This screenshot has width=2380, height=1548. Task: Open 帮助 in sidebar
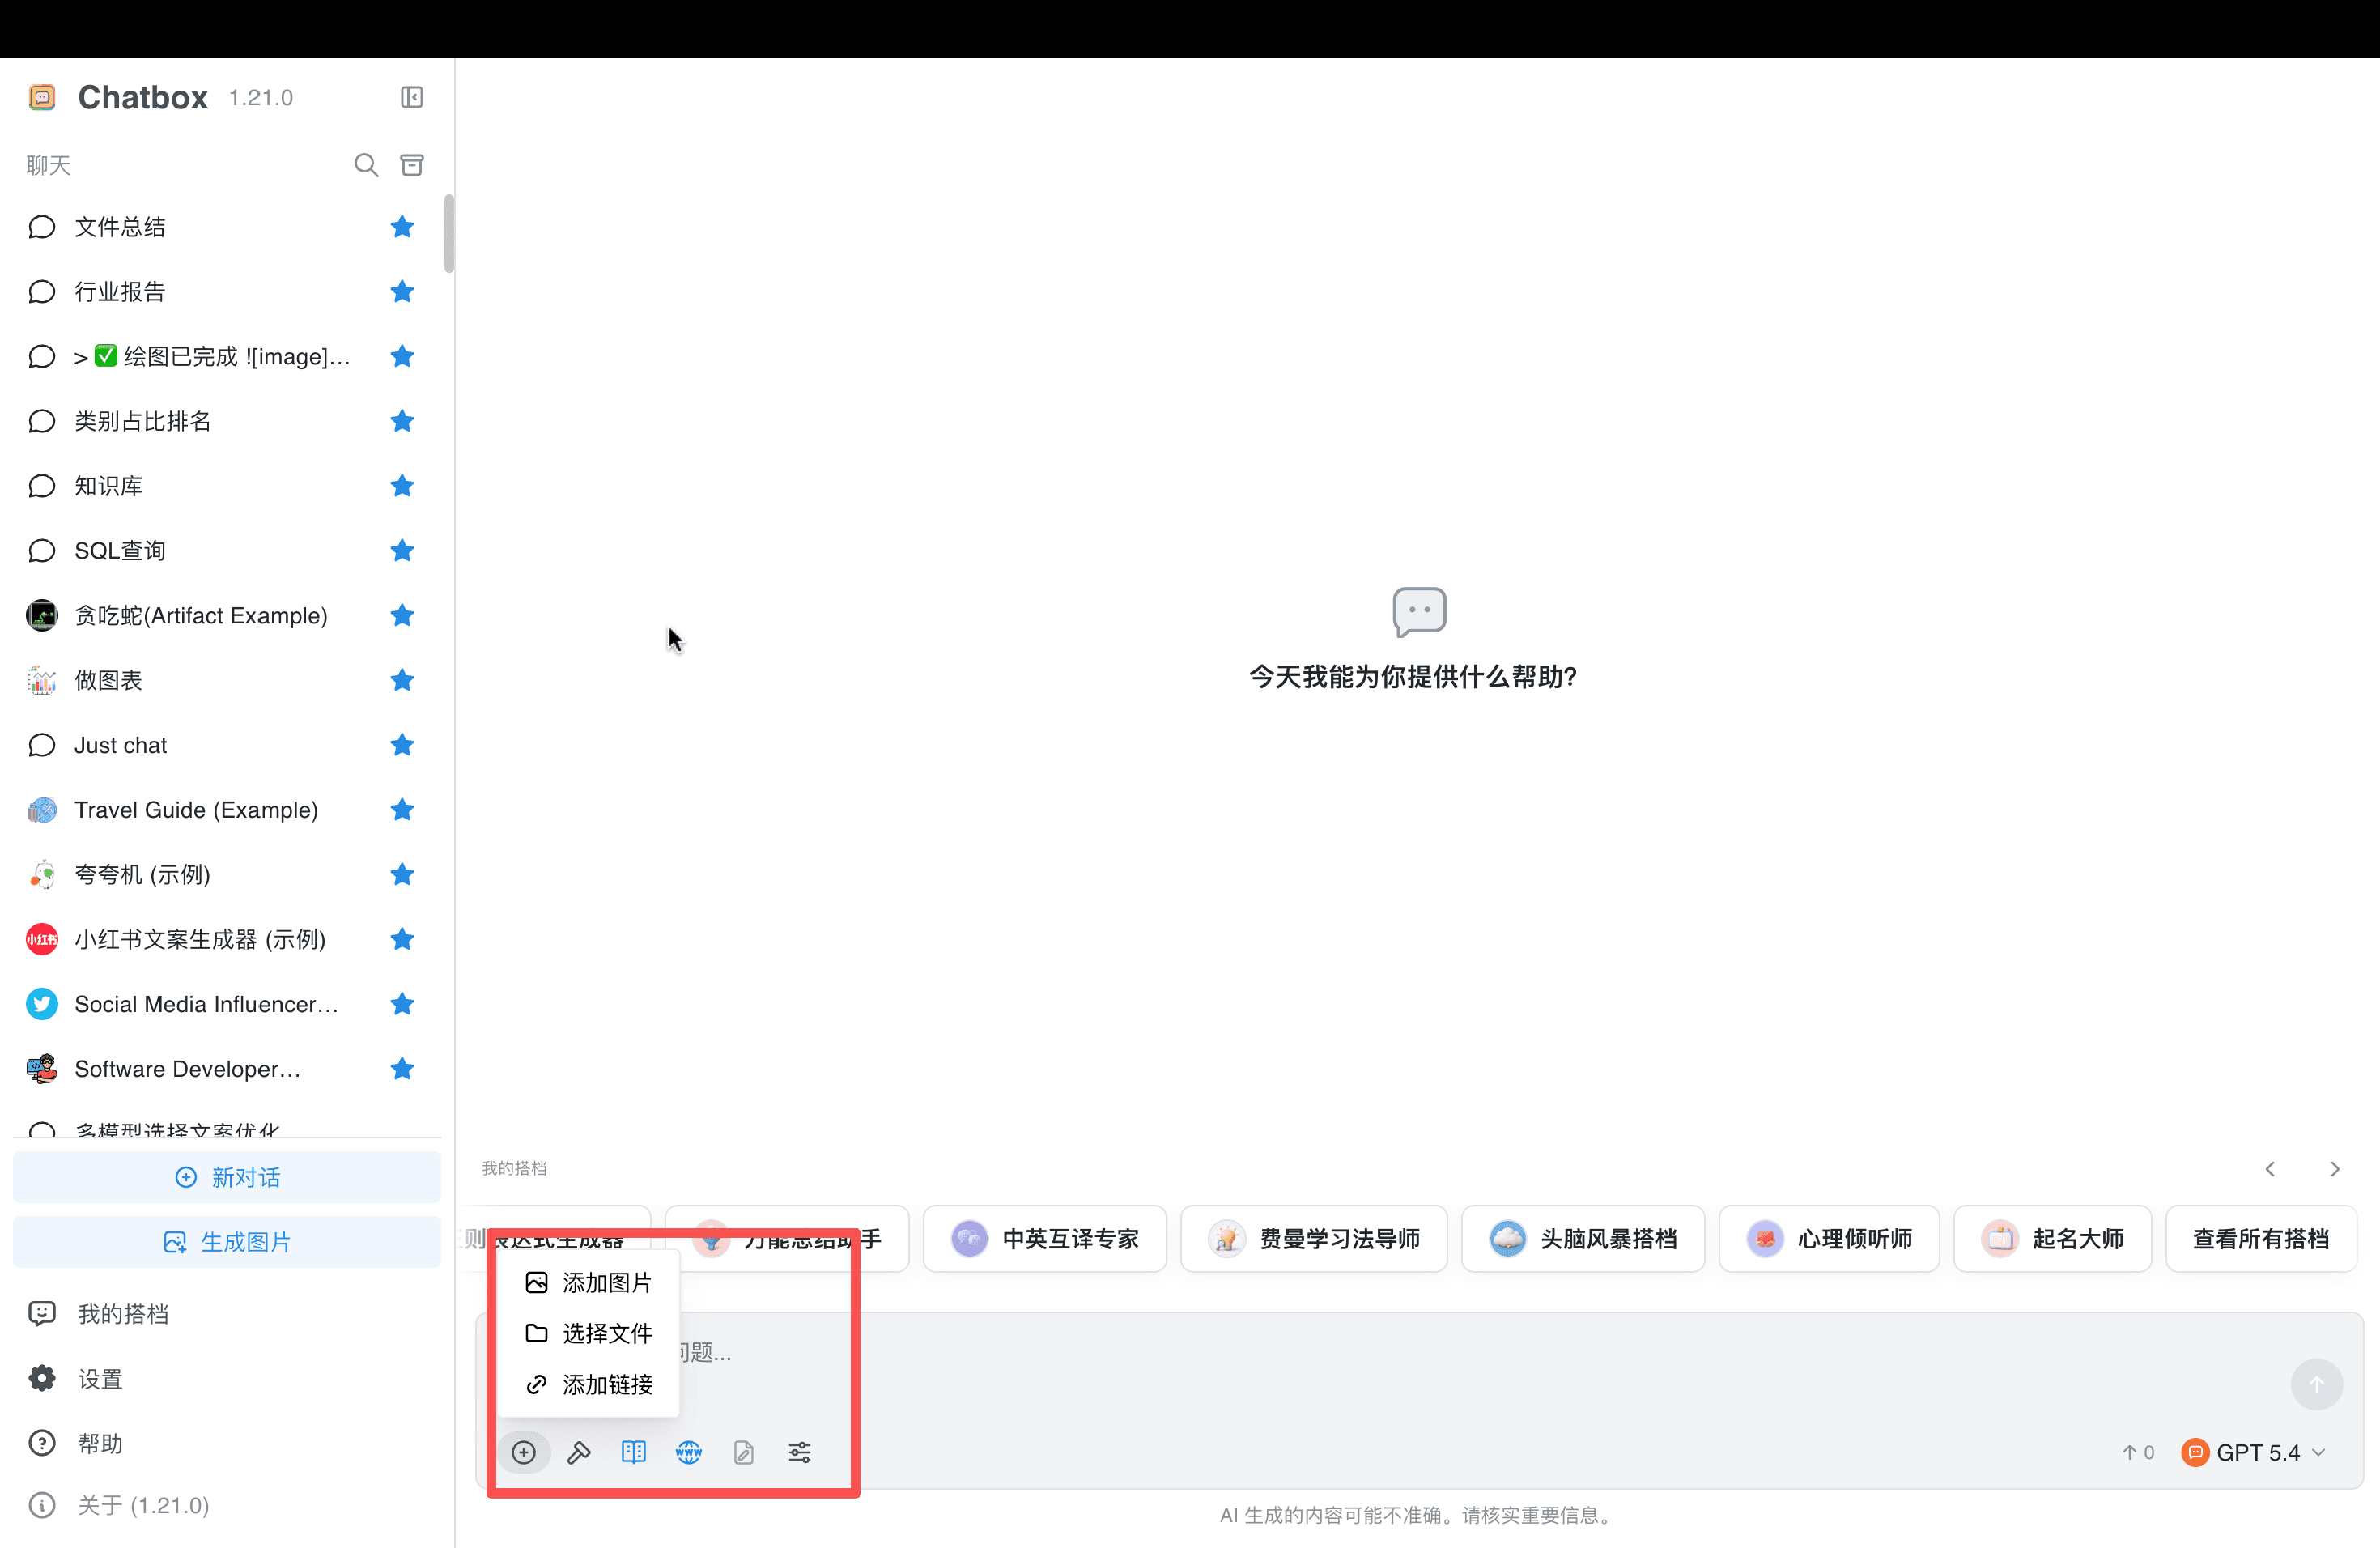(x=227, y=1444)
